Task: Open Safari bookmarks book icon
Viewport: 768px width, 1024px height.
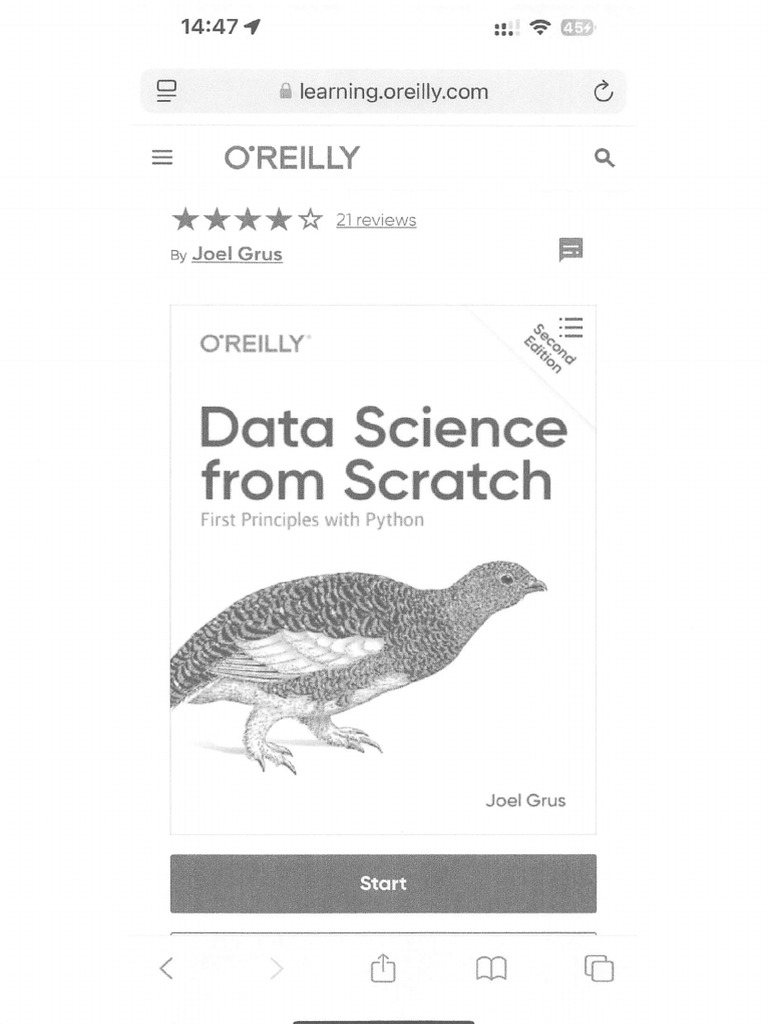Action: tap(491, 968)
